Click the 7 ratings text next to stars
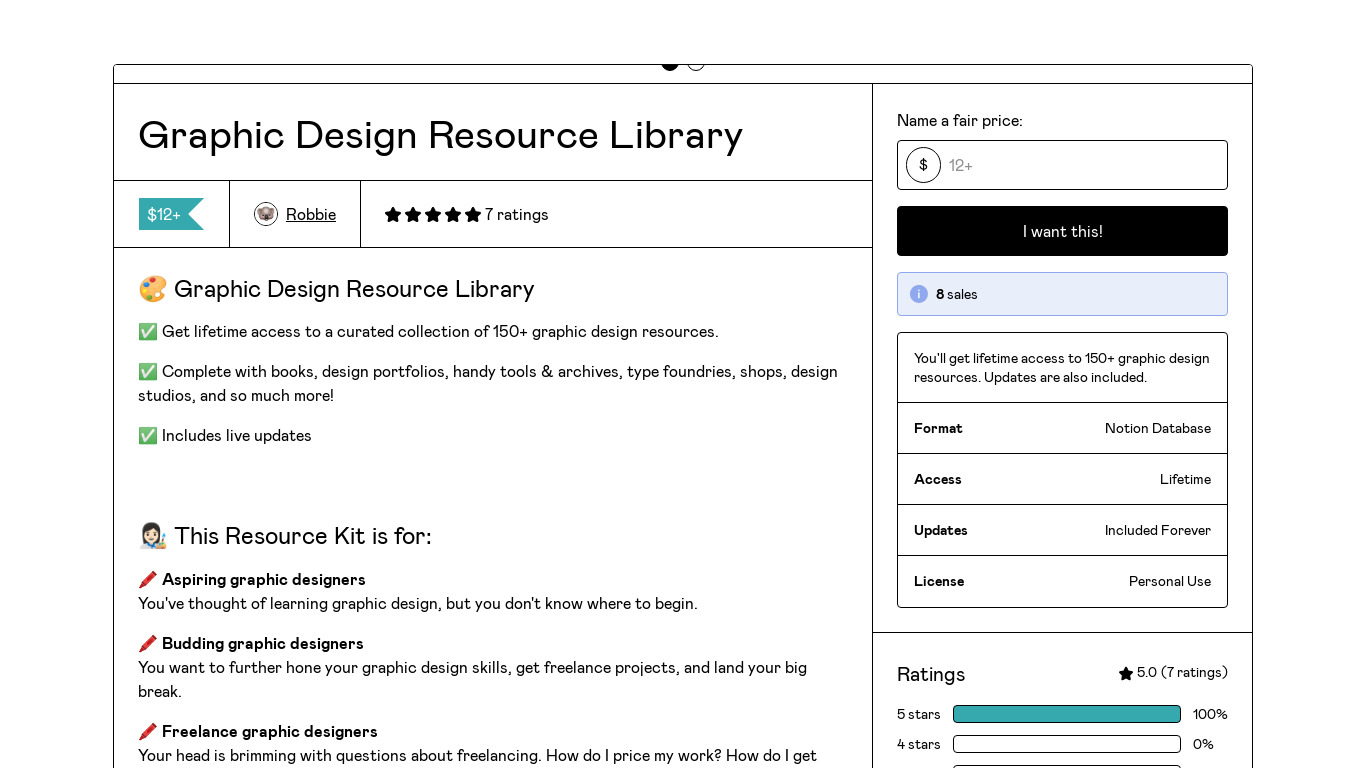The width and height of the screenshot is (1366, 768). point(516,214)
